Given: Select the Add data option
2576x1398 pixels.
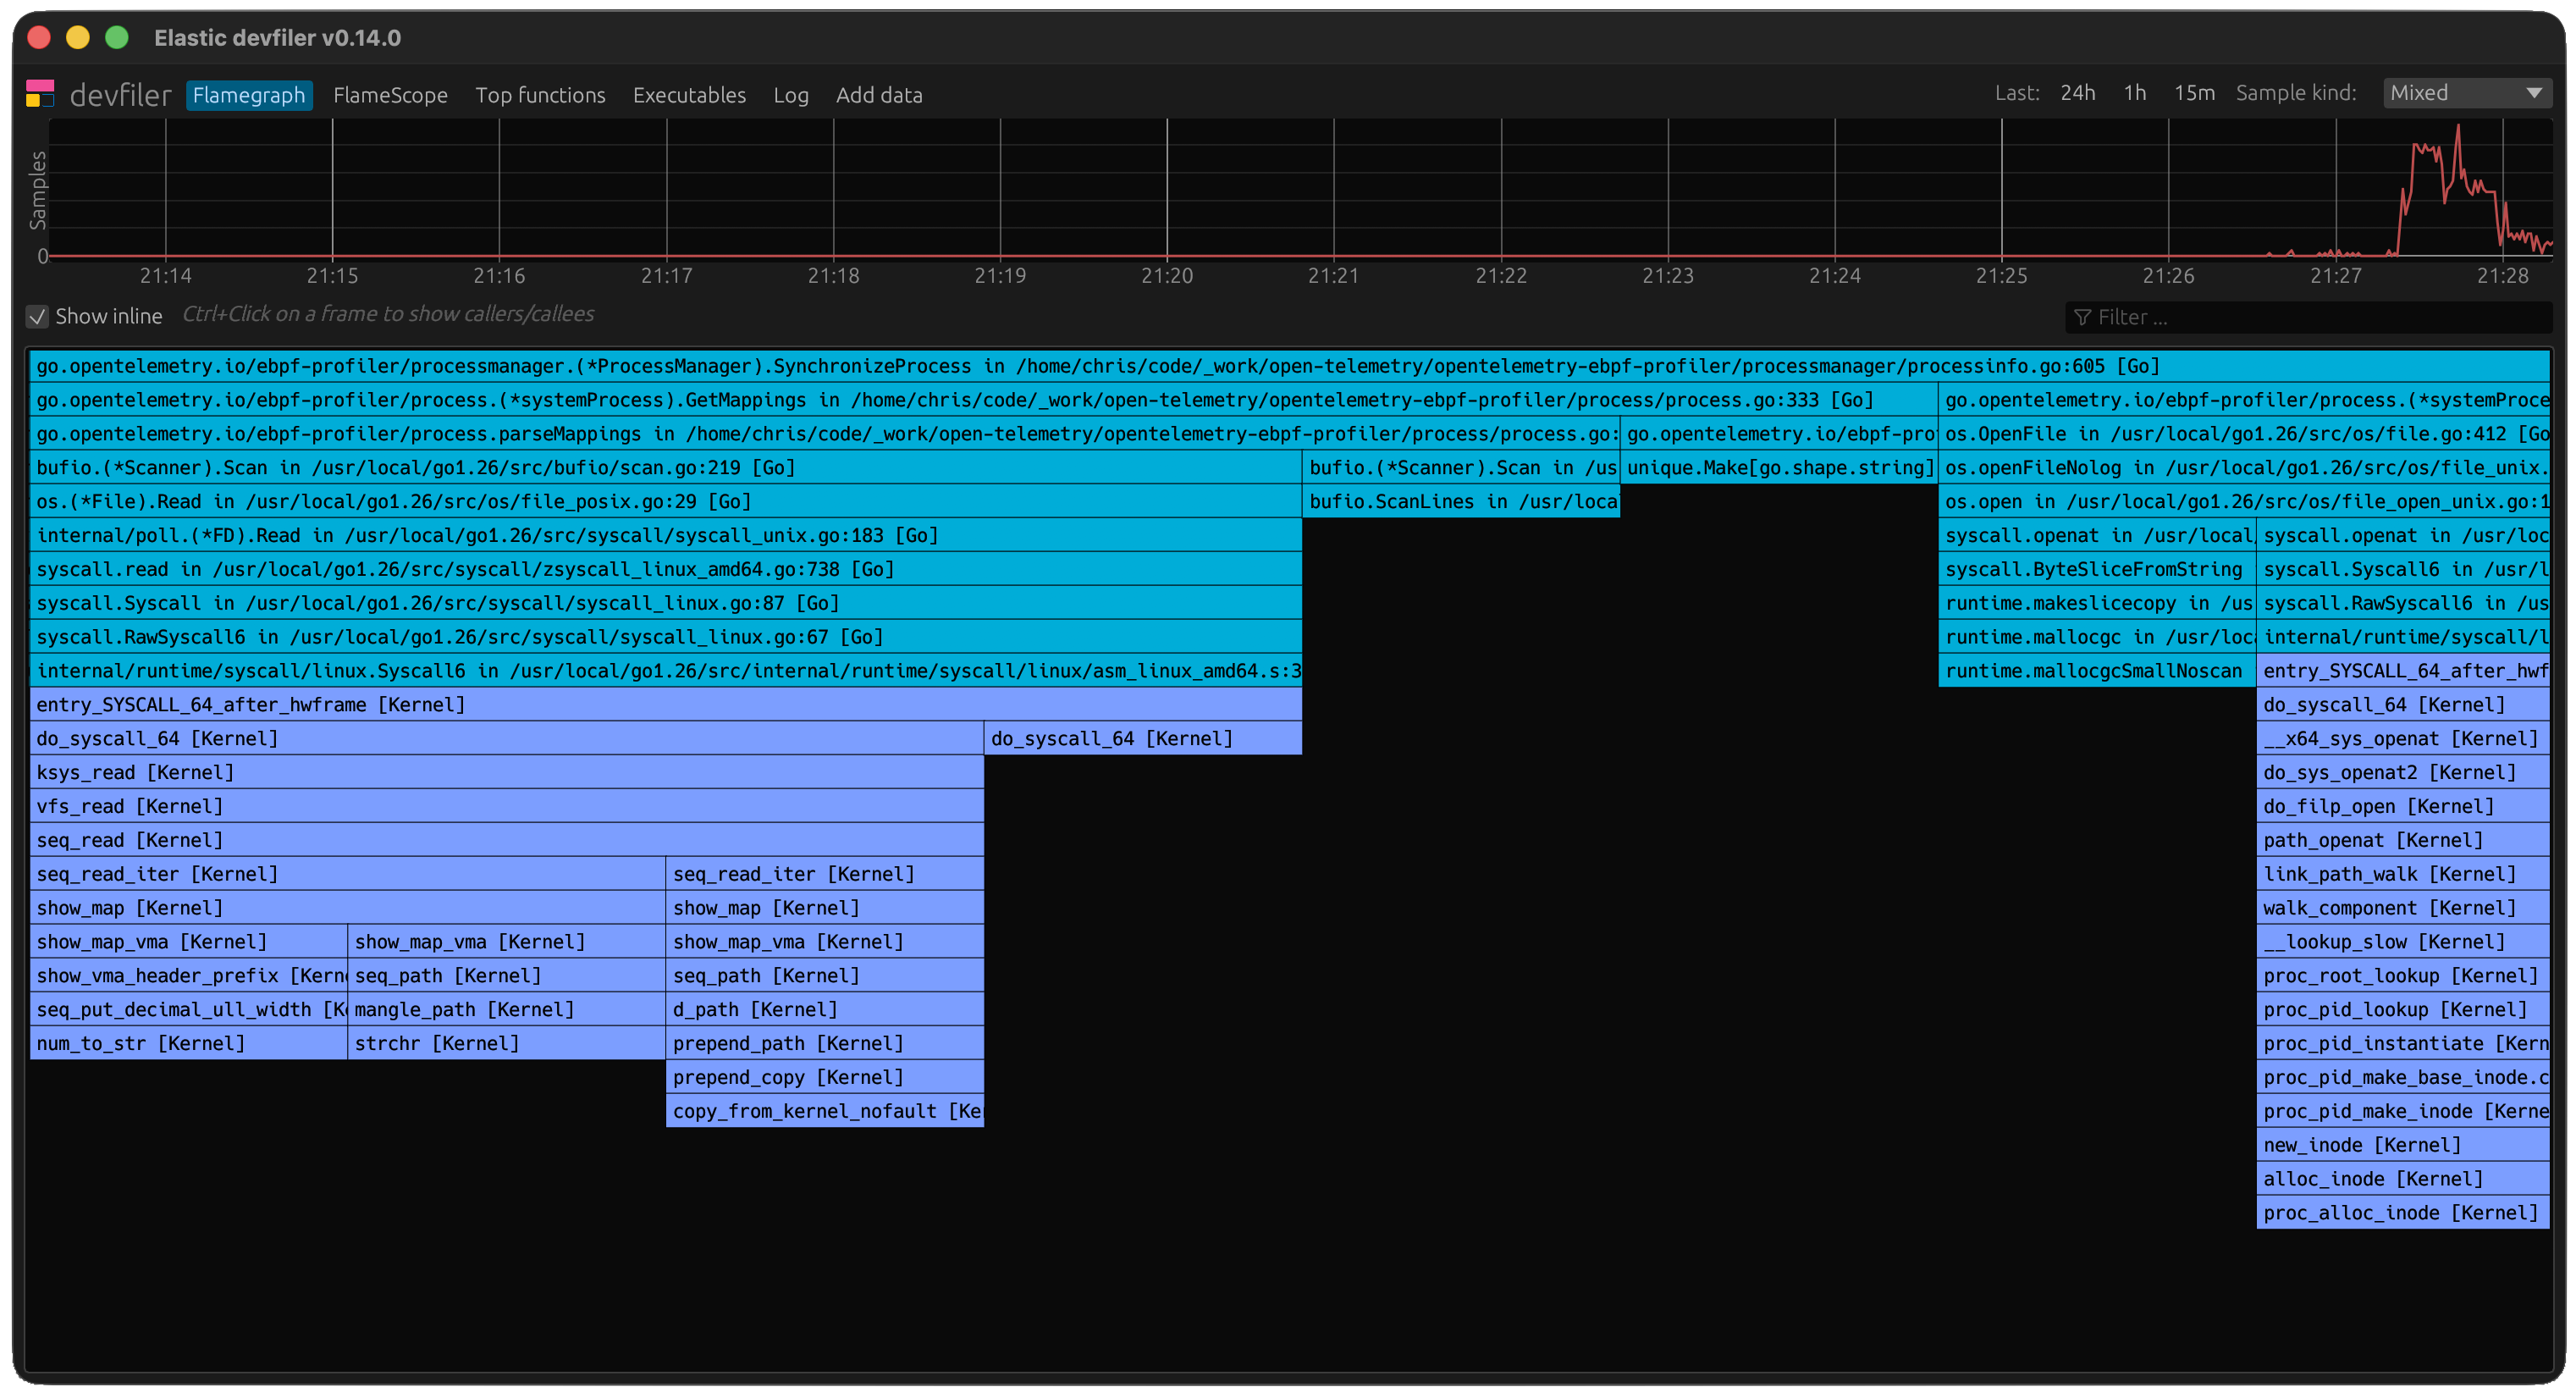Looking at the screenshot, I should click(879, 95).
